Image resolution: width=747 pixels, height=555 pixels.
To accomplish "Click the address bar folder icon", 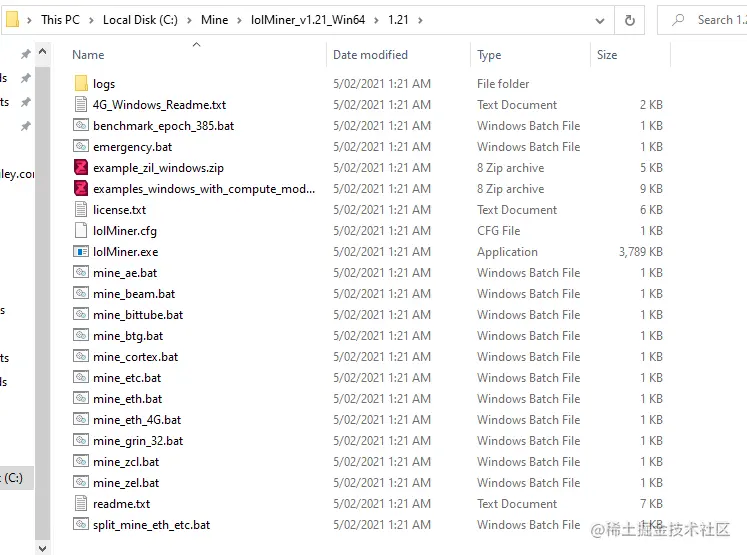I will click(x=12, y=20).
